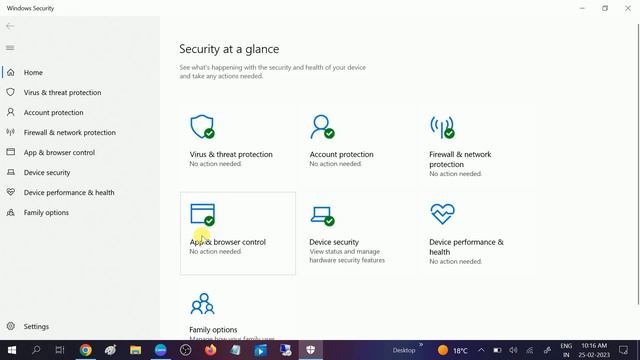Click the Virus & threat protection shield tile icon
This screenshot has height=360, width=640.
(202, 127)
